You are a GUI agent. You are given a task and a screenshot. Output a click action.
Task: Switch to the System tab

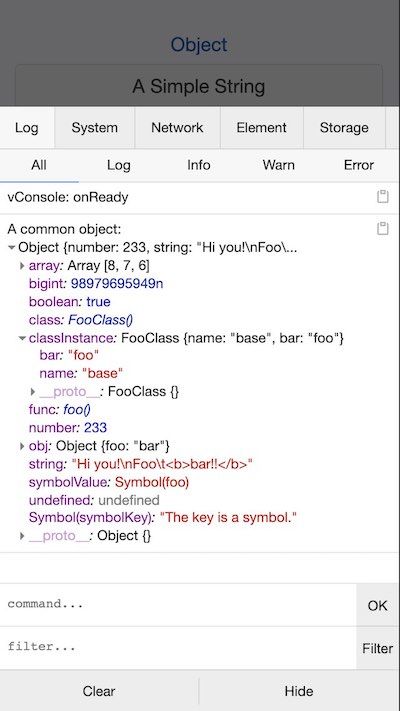click(x=94, y=127)
